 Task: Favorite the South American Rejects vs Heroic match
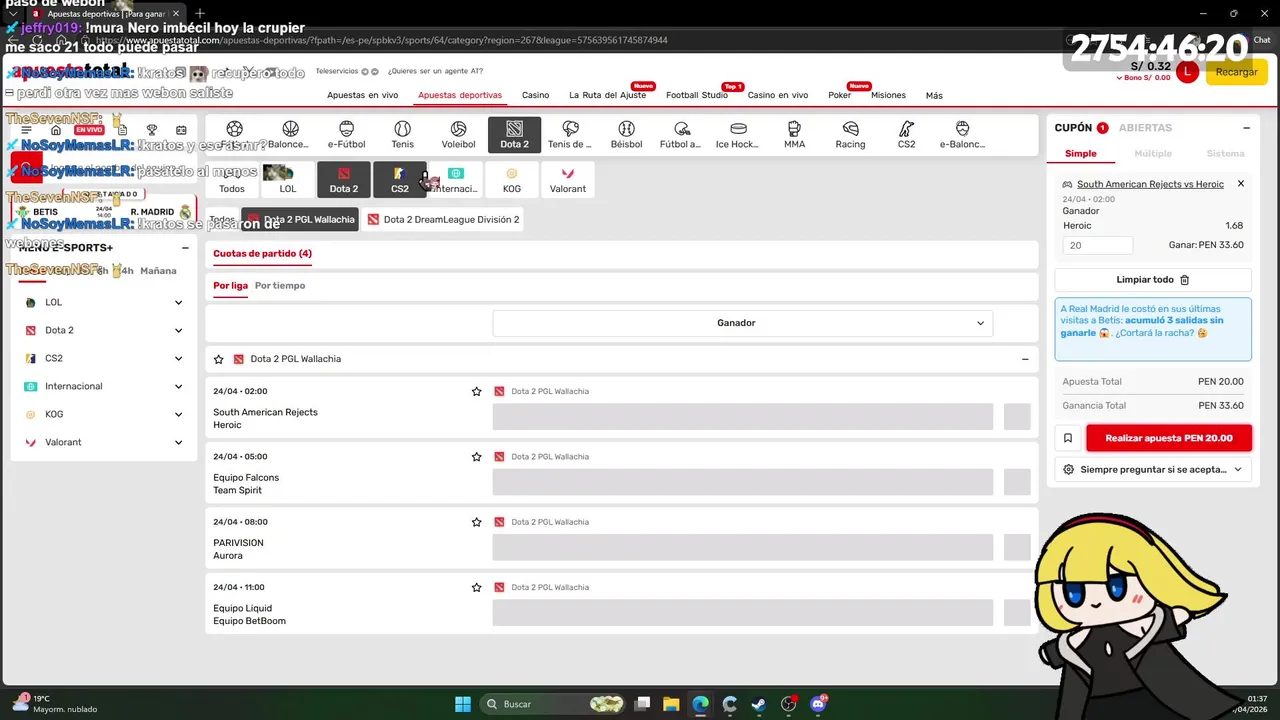tap(476, 391)
